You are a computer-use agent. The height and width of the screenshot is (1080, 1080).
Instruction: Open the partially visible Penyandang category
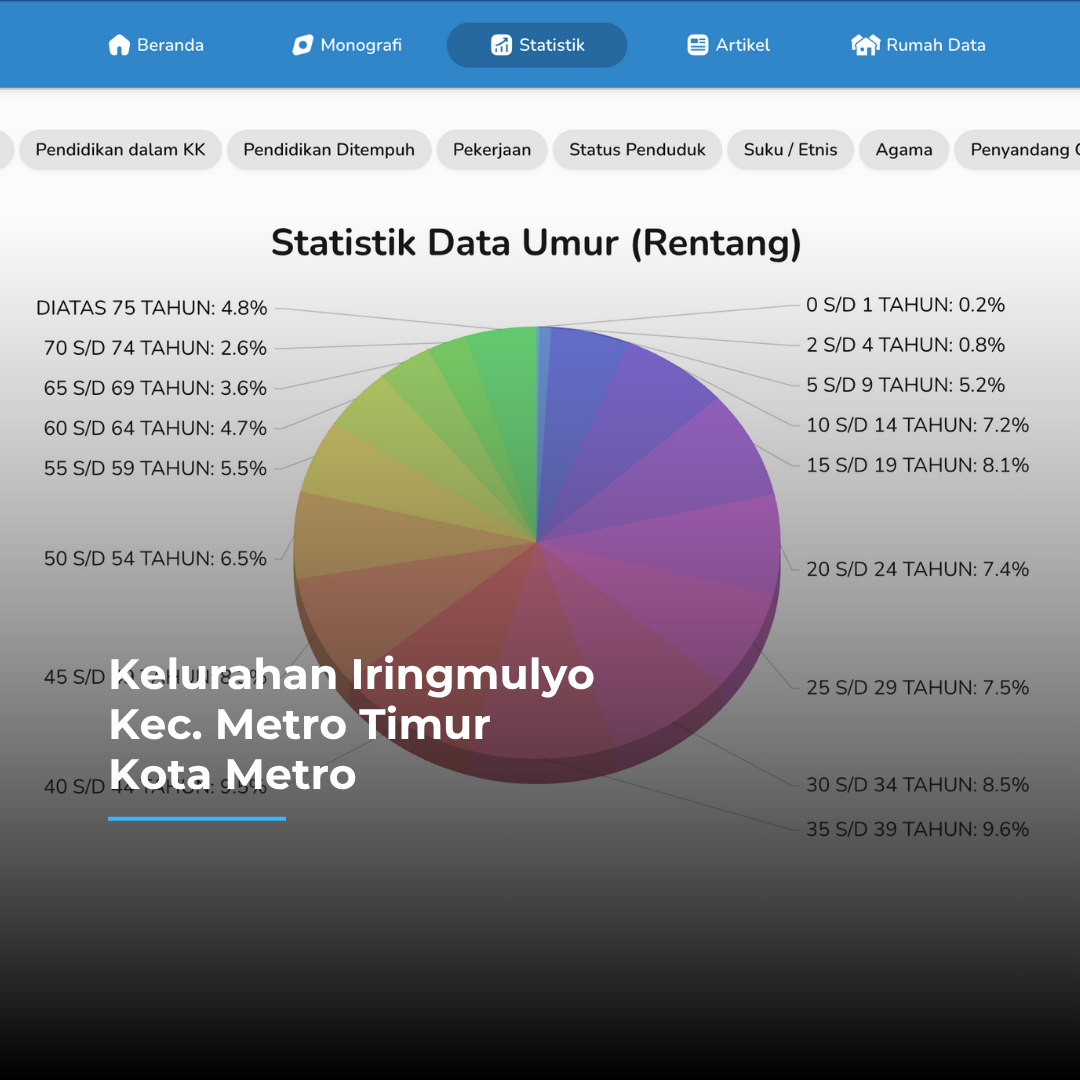1018,149
